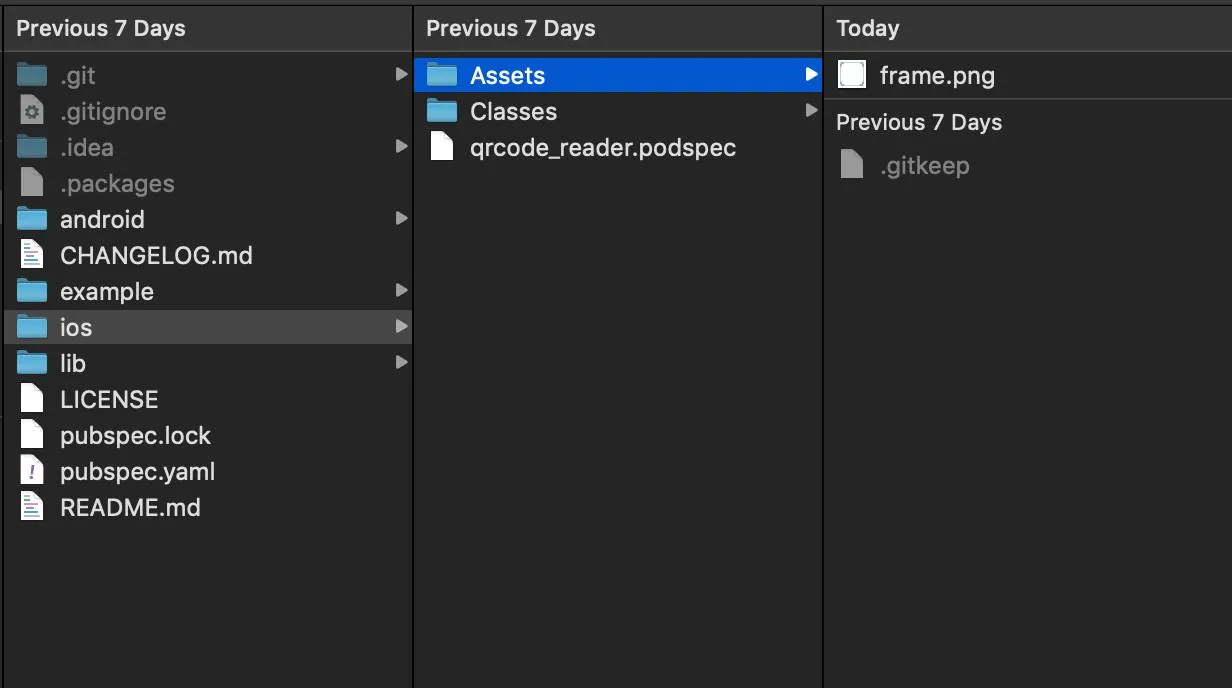This screenshot has width=1232, height=688.
Task: Select the CHANGELOG.md file
Action: coord(155,255)
